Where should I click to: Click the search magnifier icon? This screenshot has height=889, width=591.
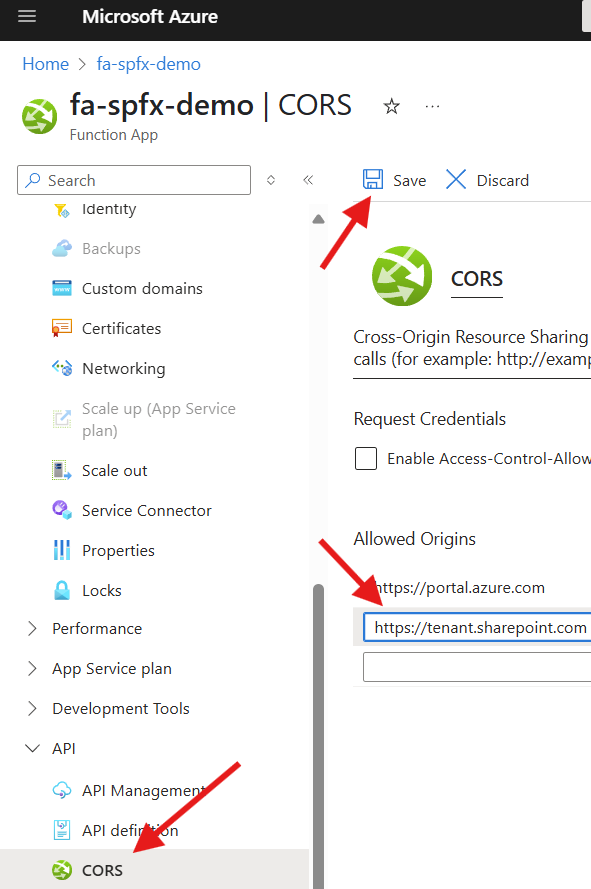(33, 180)
